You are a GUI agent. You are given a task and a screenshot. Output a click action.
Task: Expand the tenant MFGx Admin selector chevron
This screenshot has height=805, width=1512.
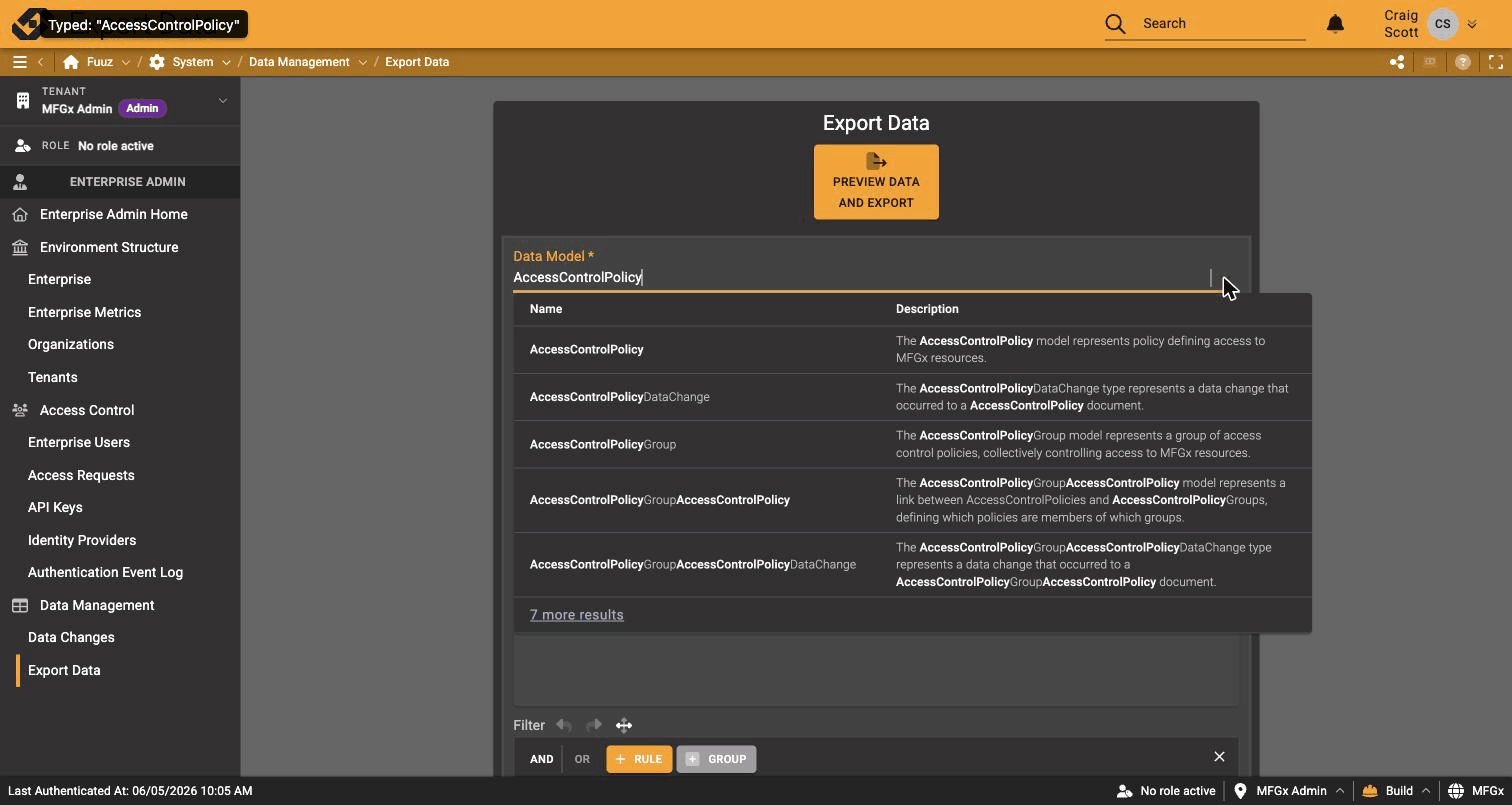click(222, 100)
